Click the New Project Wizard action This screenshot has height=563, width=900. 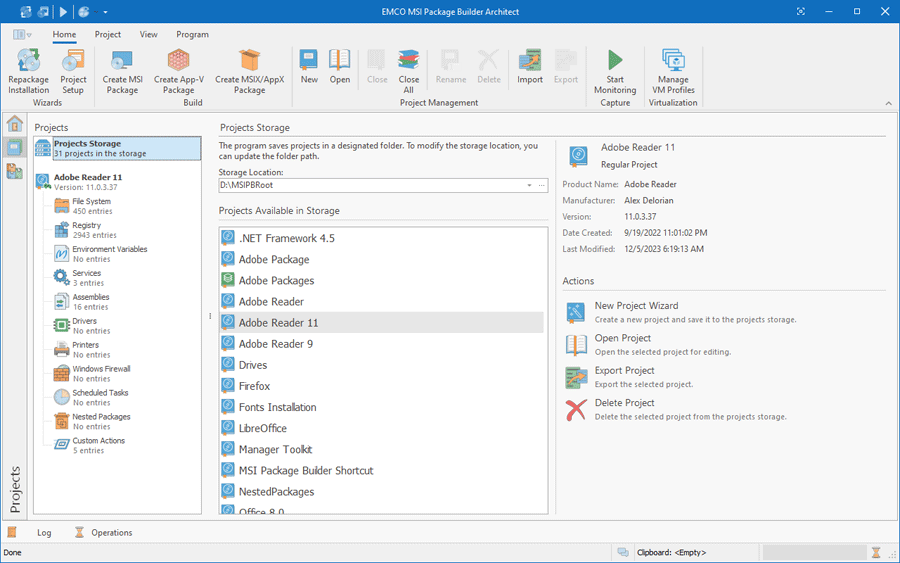pos(636,306)
